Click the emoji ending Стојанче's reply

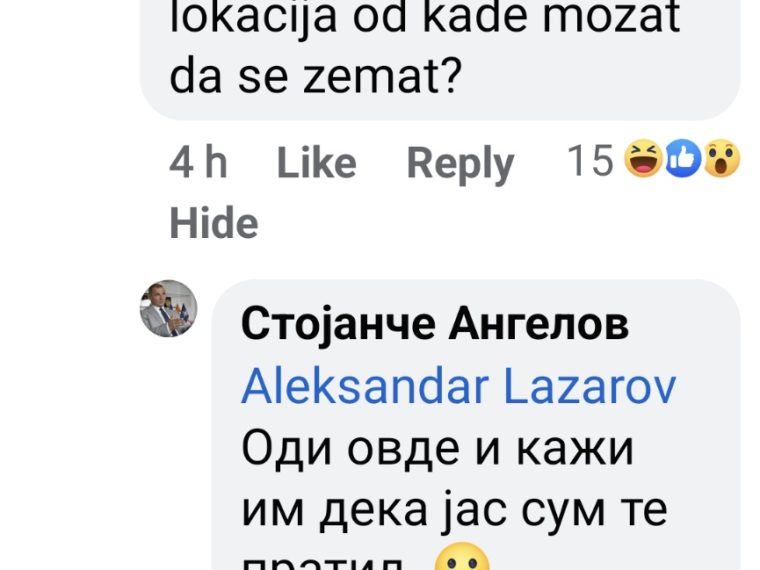(462, 556)
